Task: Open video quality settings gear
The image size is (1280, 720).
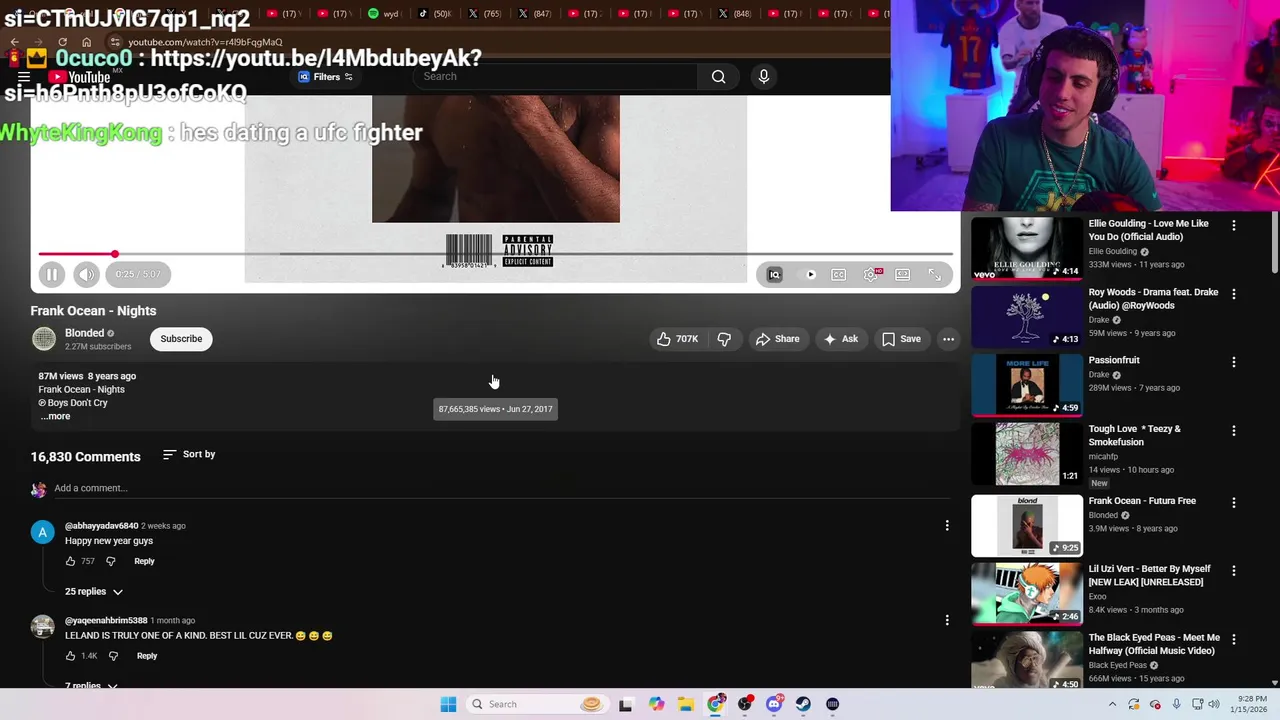Action: [871, 274]
